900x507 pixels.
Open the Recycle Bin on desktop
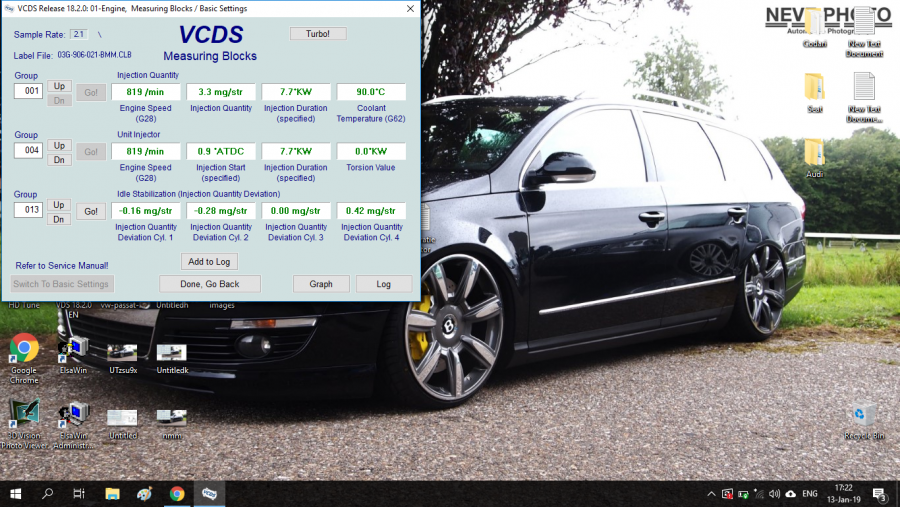coord(859,414)
